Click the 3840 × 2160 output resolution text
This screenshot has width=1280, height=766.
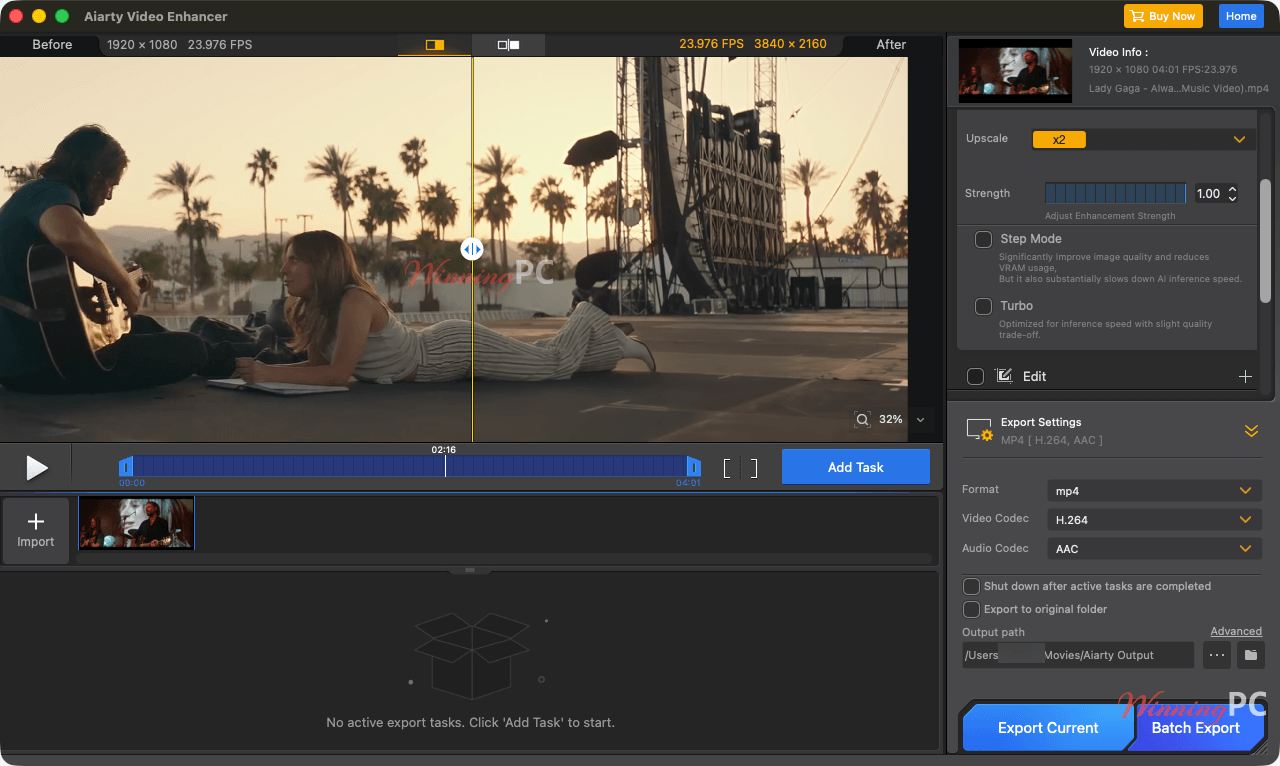pyautogui.click(x=790, y=44)
